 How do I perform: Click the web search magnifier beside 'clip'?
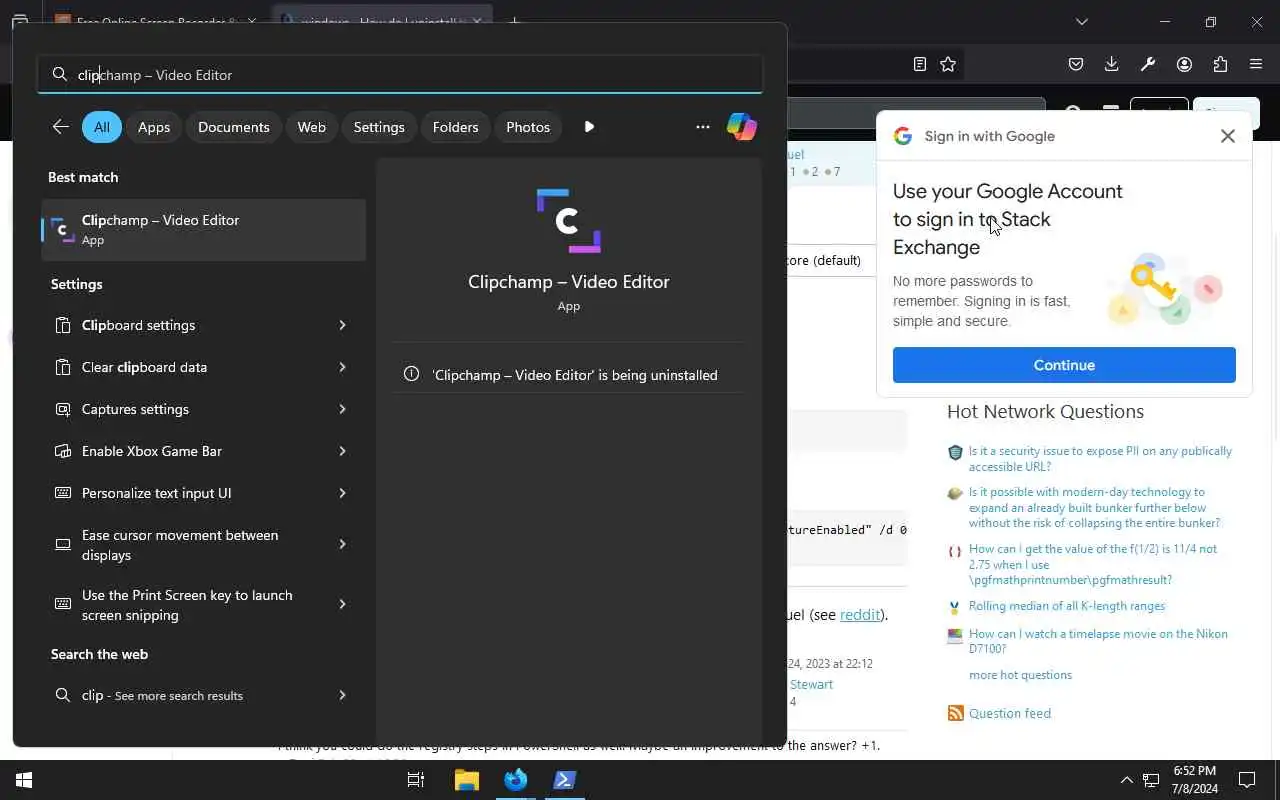[x=63, y=695]
